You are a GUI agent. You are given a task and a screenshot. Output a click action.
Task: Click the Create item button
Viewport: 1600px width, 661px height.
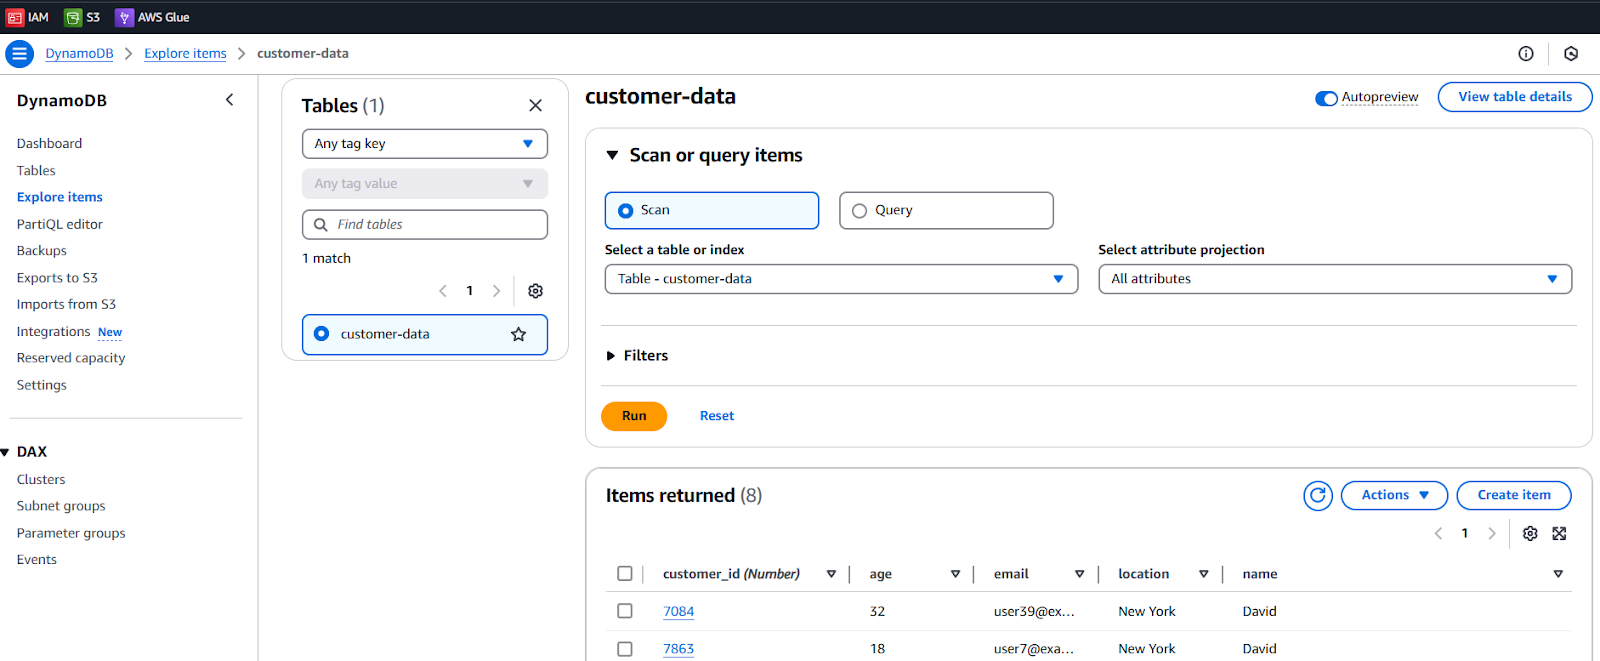click(1514, 495)
